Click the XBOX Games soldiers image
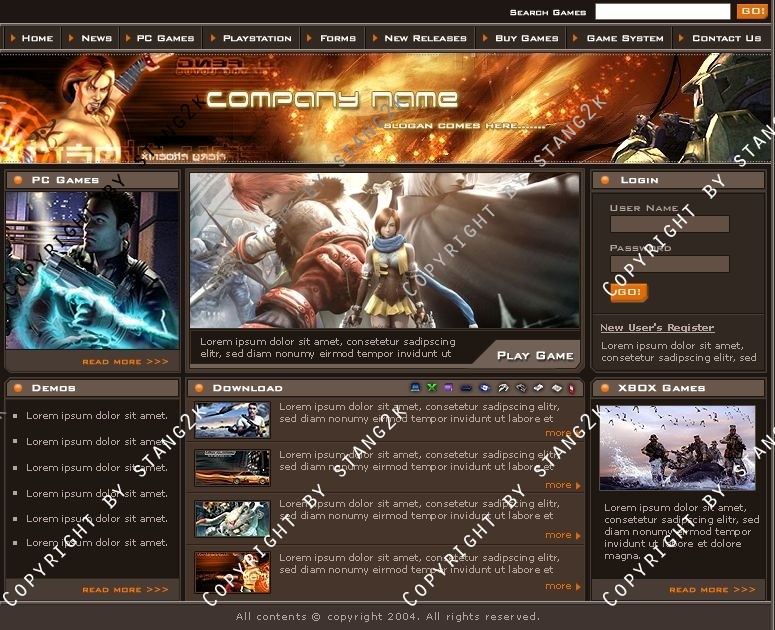 (x=677, y=448)
